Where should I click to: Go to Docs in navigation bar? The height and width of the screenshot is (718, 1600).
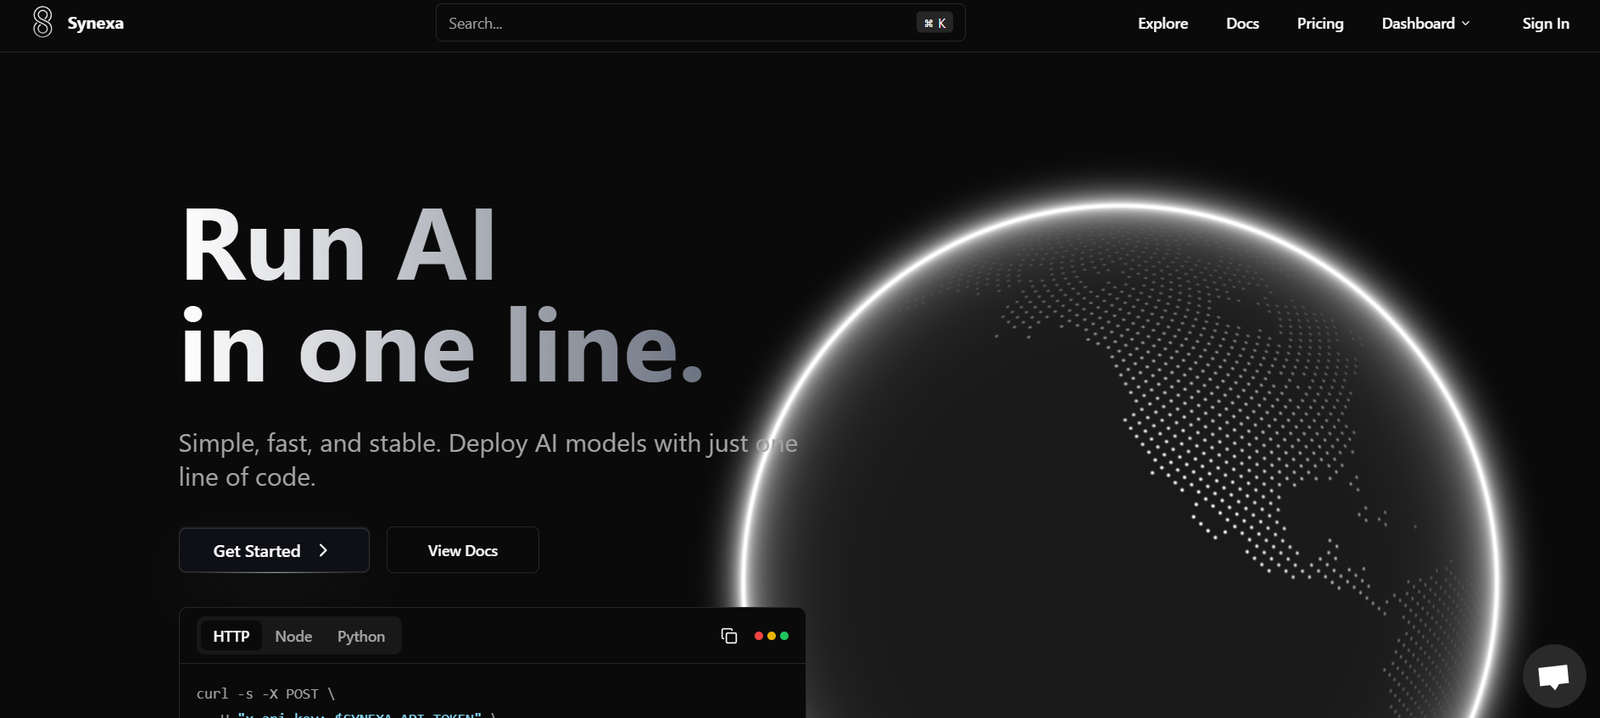point(1242,23)
